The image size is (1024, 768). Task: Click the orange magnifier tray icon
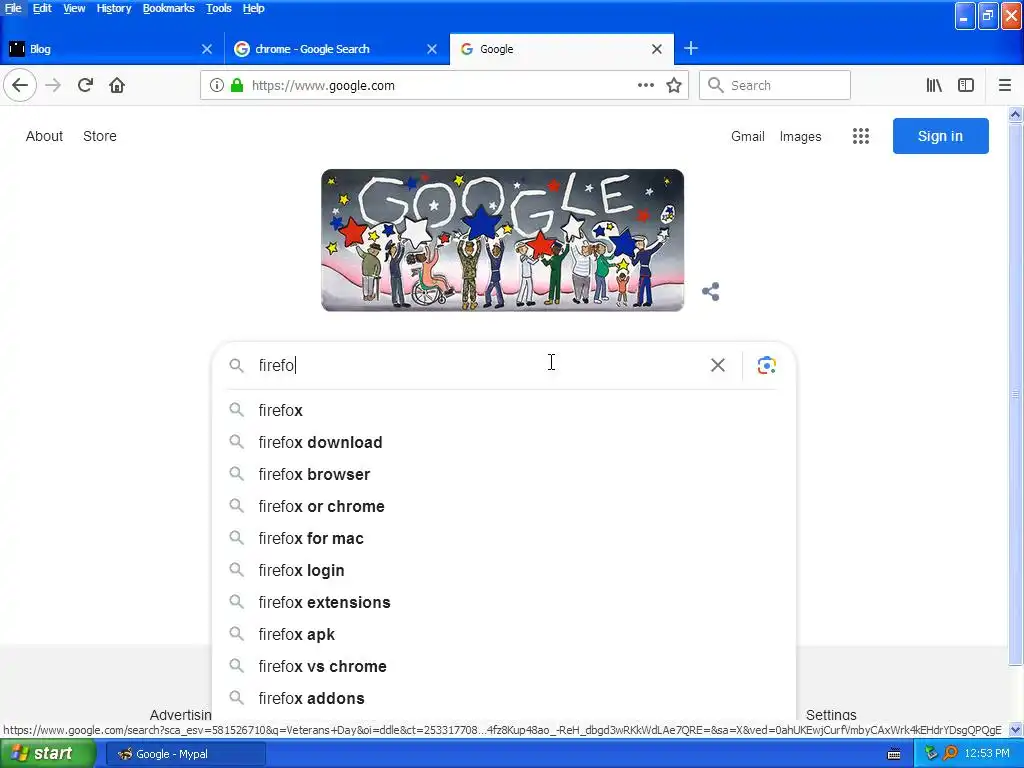point(951,754)
